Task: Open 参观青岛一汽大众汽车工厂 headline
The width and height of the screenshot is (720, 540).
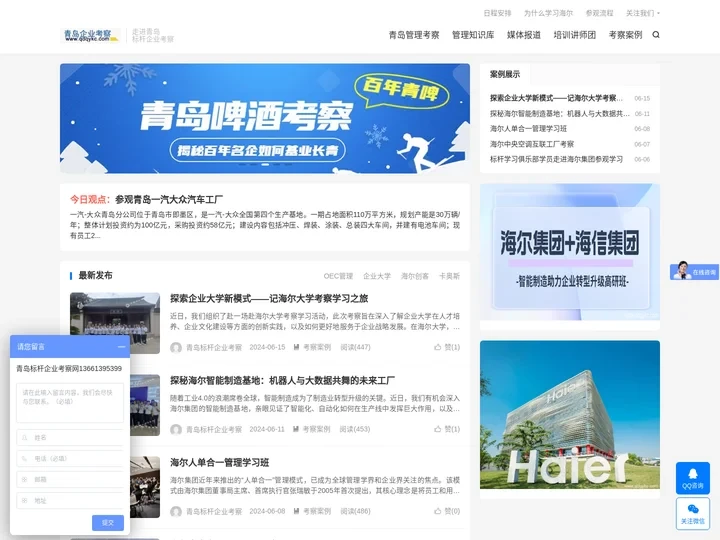Action: 169,200
